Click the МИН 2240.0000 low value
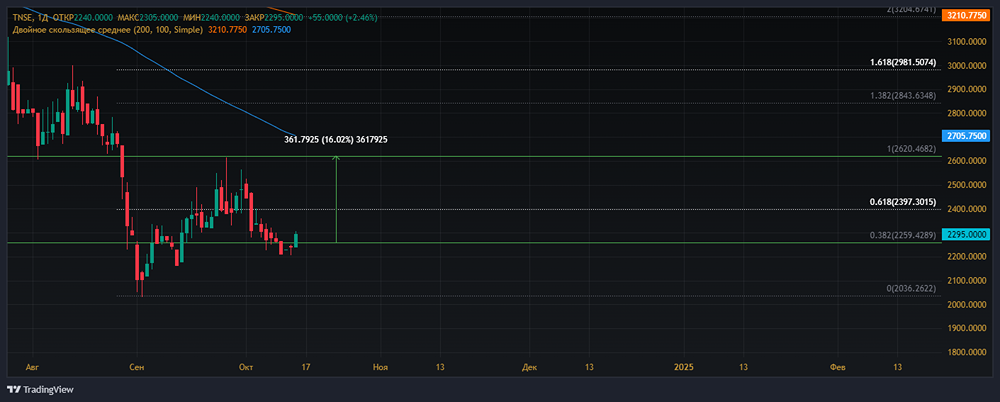This screenshot has width=1000, height=402. (210, 18)
